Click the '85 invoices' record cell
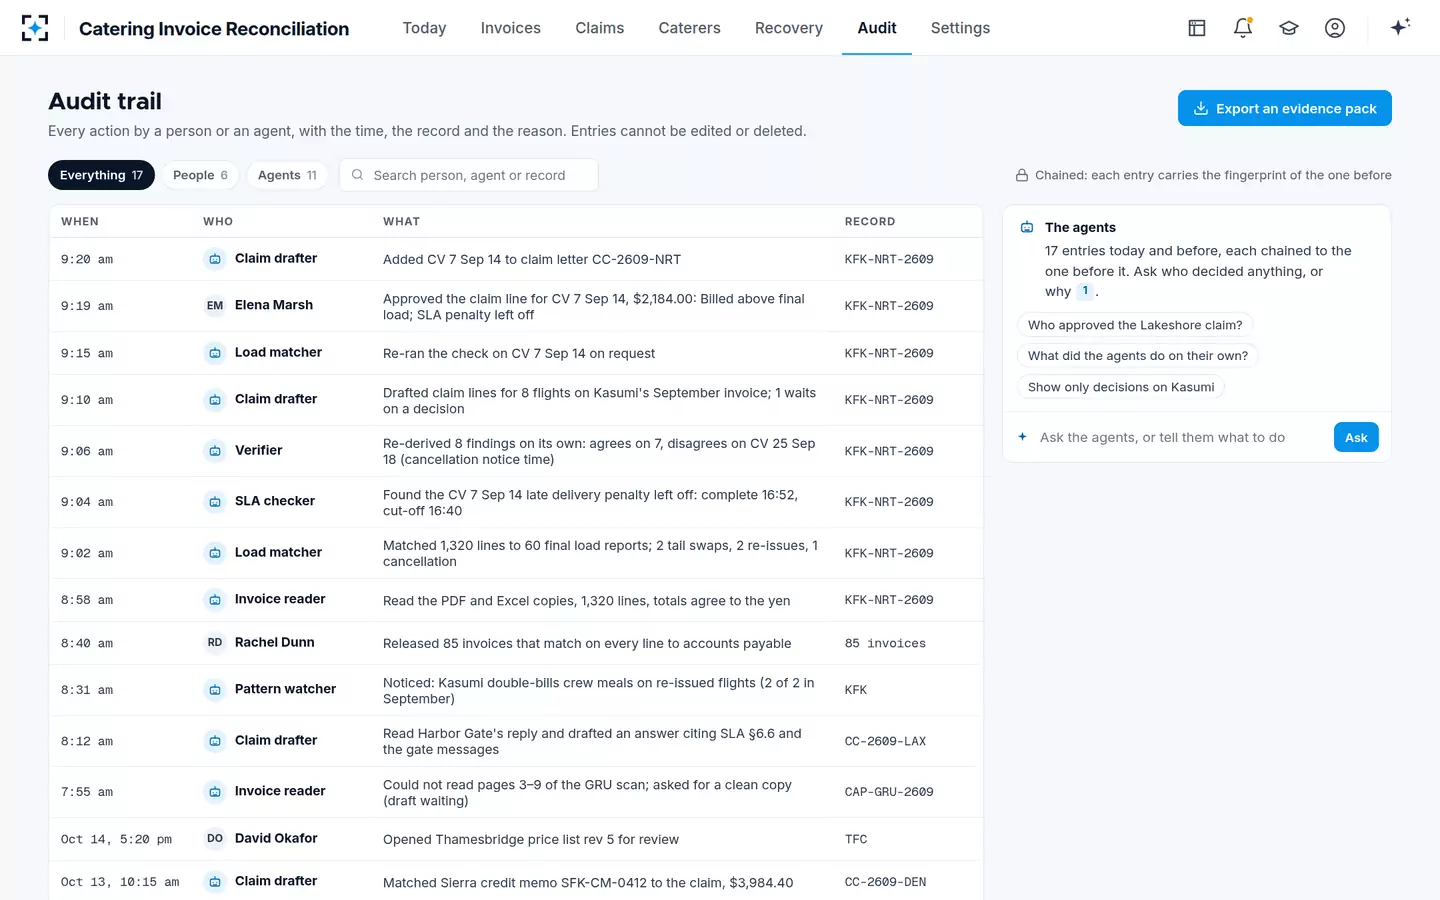The width and height of the screenshot is (1440, 900). 885,643
